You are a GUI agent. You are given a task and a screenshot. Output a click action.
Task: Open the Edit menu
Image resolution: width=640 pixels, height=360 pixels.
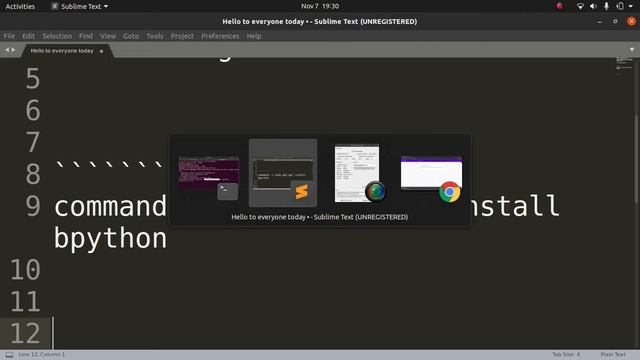tap(28, 36)
